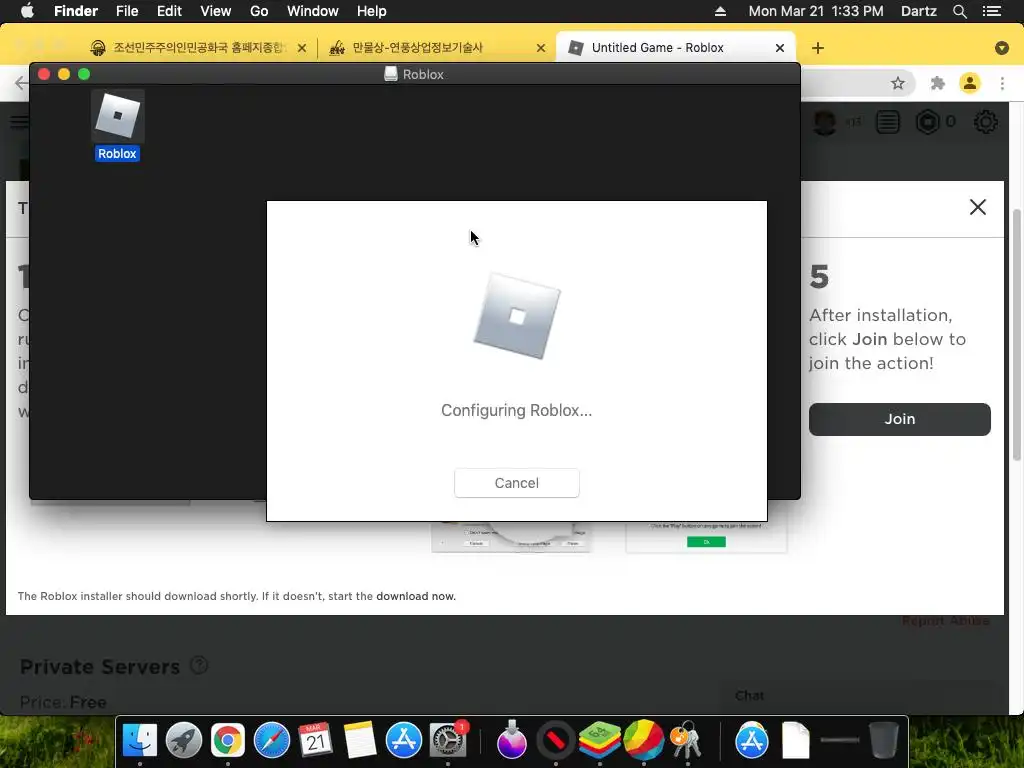The width and height of the screenshot is (1024, 768).
Task: Open the tab search dropdown arrow
Action: [1001, 48]
